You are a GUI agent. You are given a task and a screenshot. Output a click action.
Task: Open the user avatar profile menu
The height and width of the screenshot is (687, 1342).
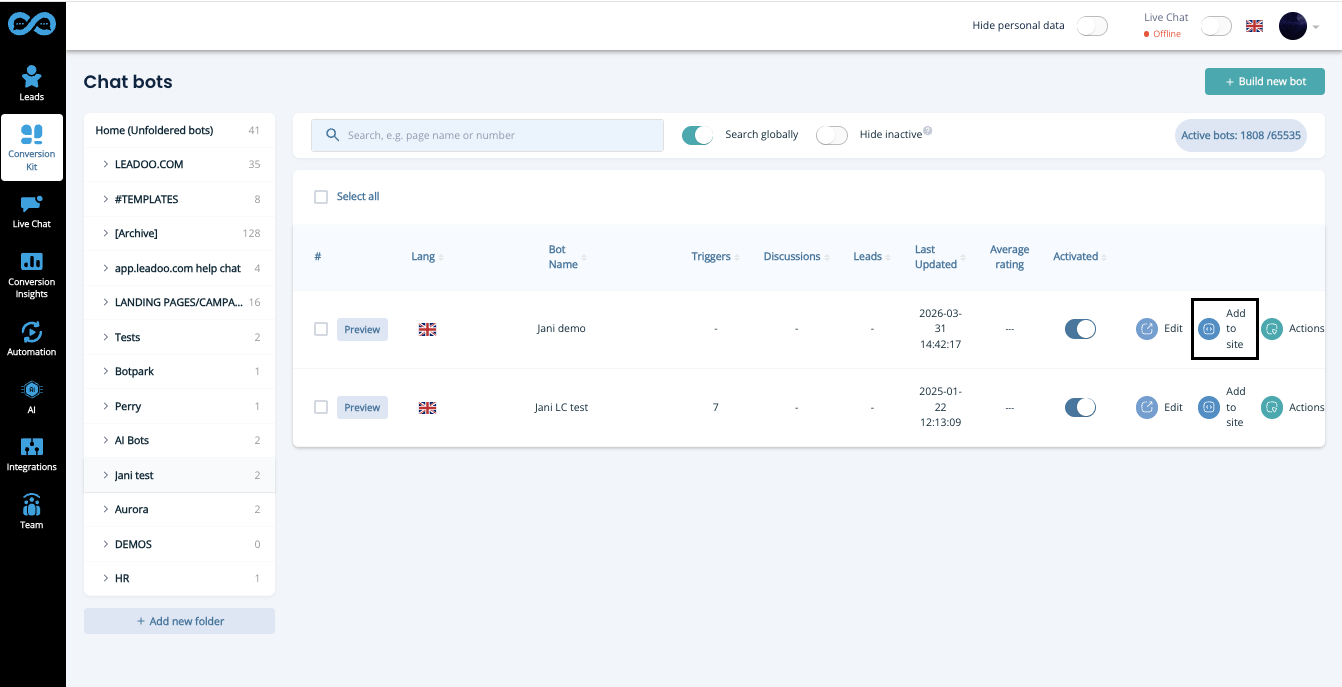click(x=1293, y=26)
